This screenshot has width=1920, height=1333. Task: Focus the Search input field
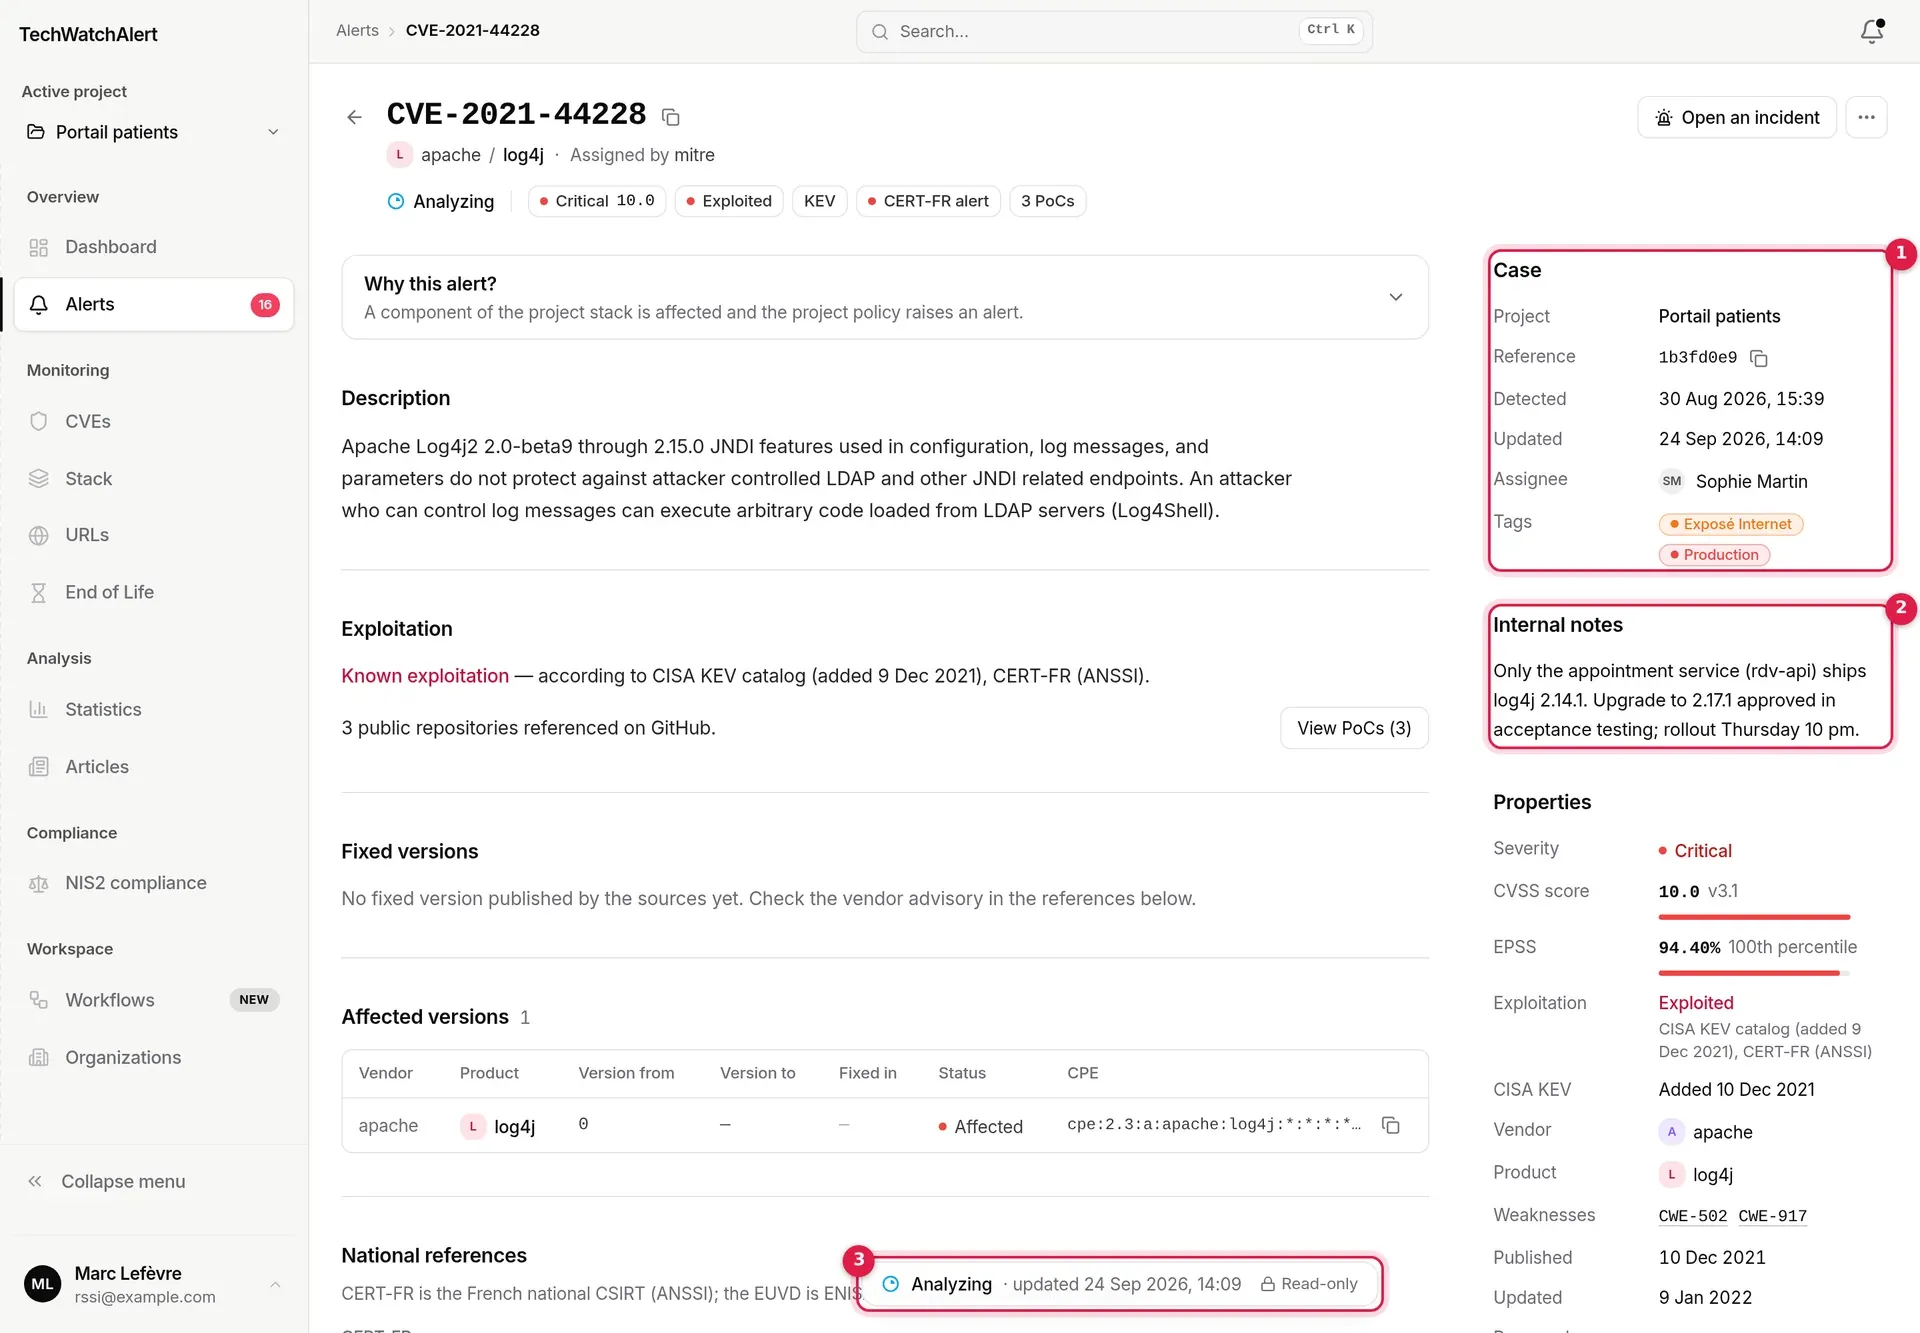pyautogui.click(x=1114, y=31)
